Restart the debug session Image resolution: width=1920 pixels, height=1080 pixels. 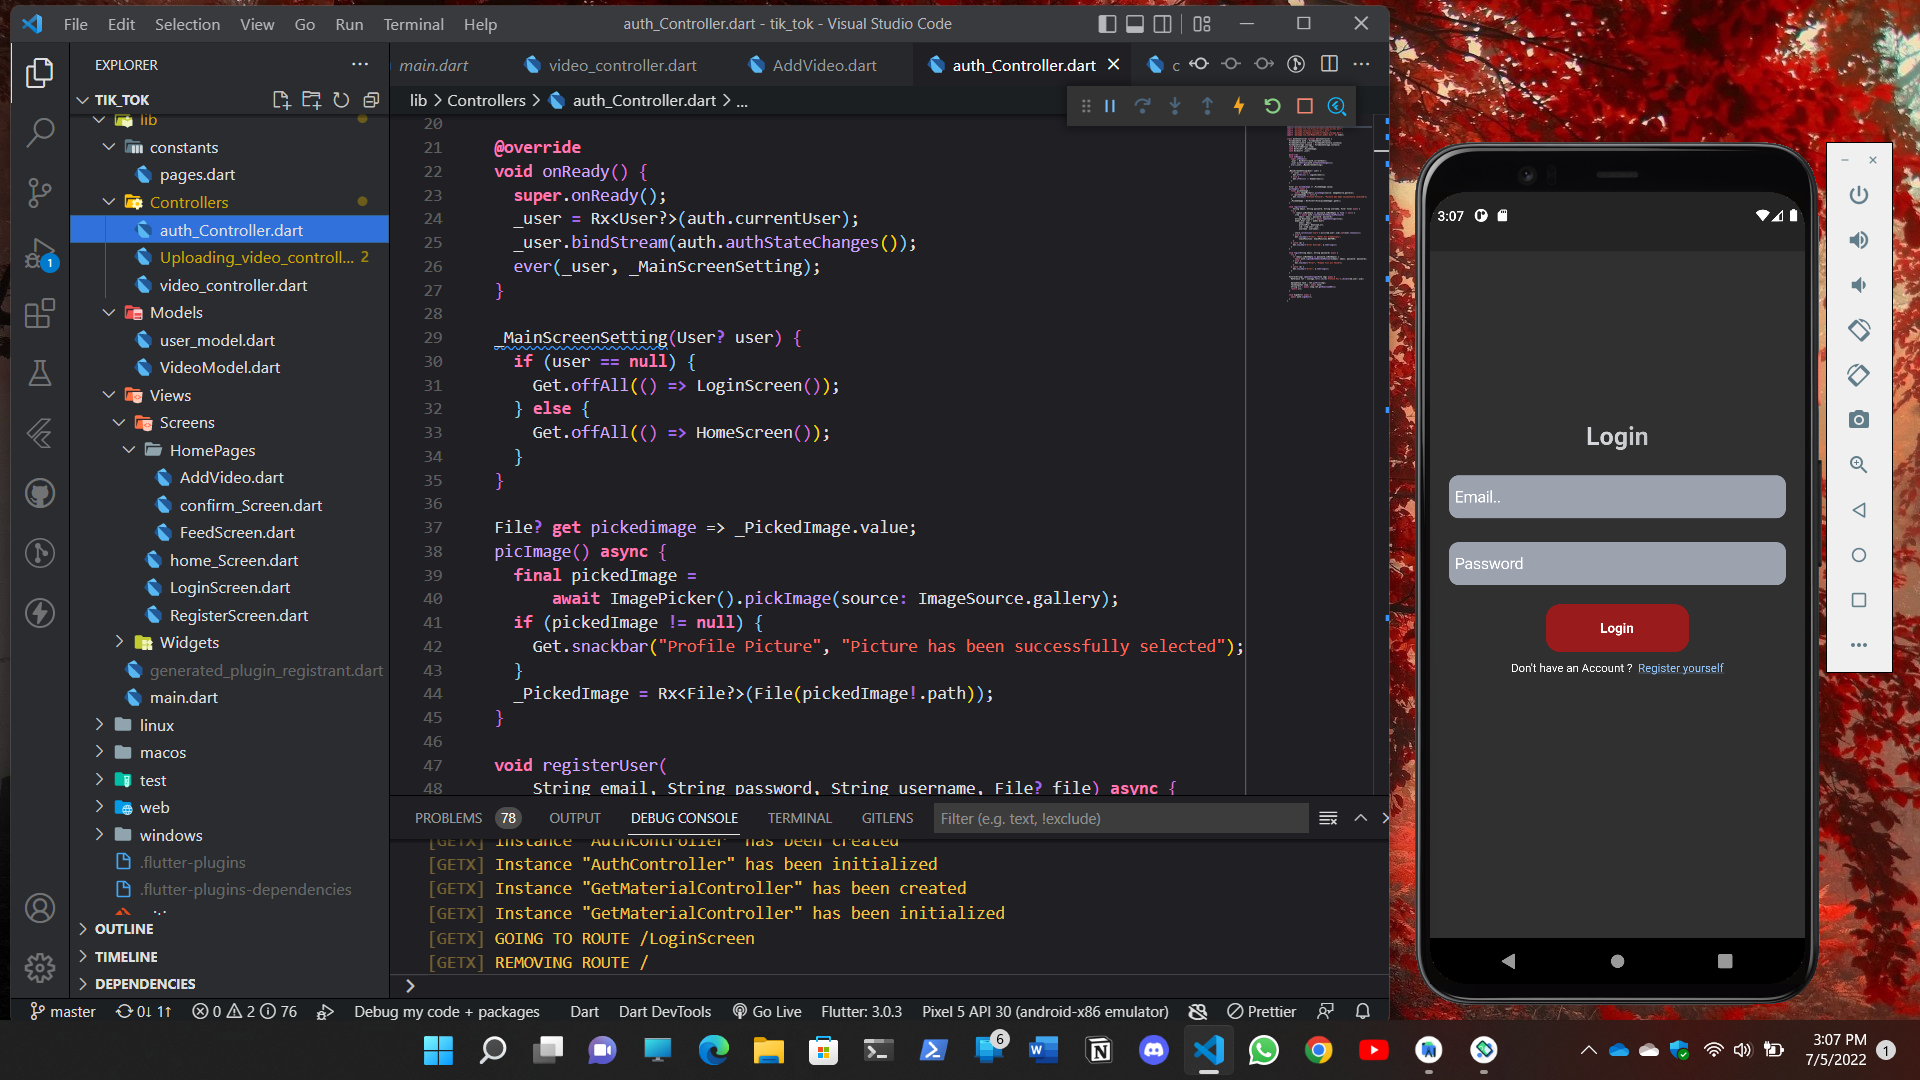coord(1272,106)
